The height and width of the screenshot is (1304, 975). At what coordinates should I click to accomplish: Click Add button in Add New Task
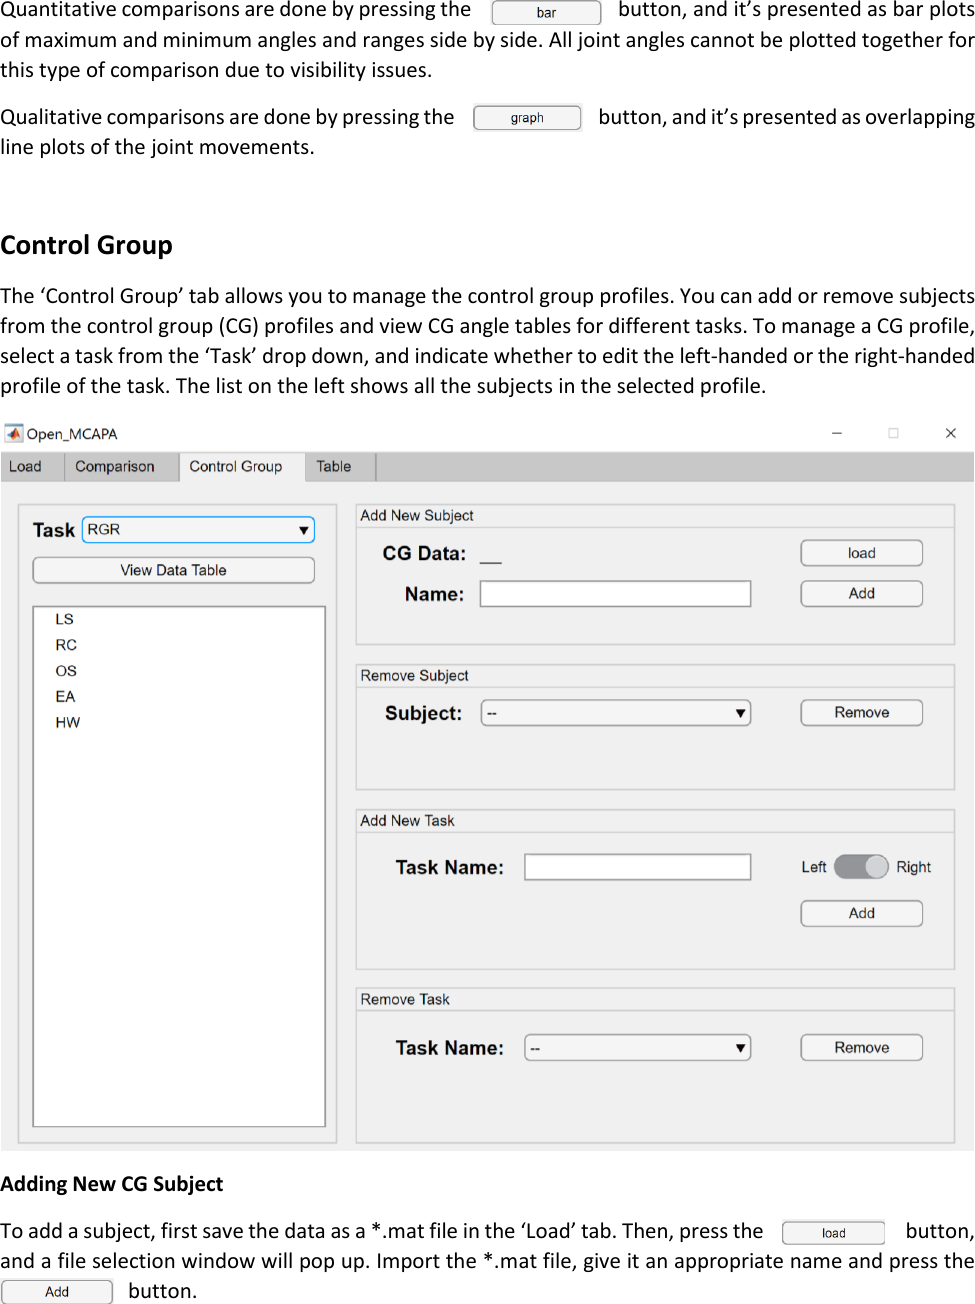pyautogui.click(x=861, y=913)
